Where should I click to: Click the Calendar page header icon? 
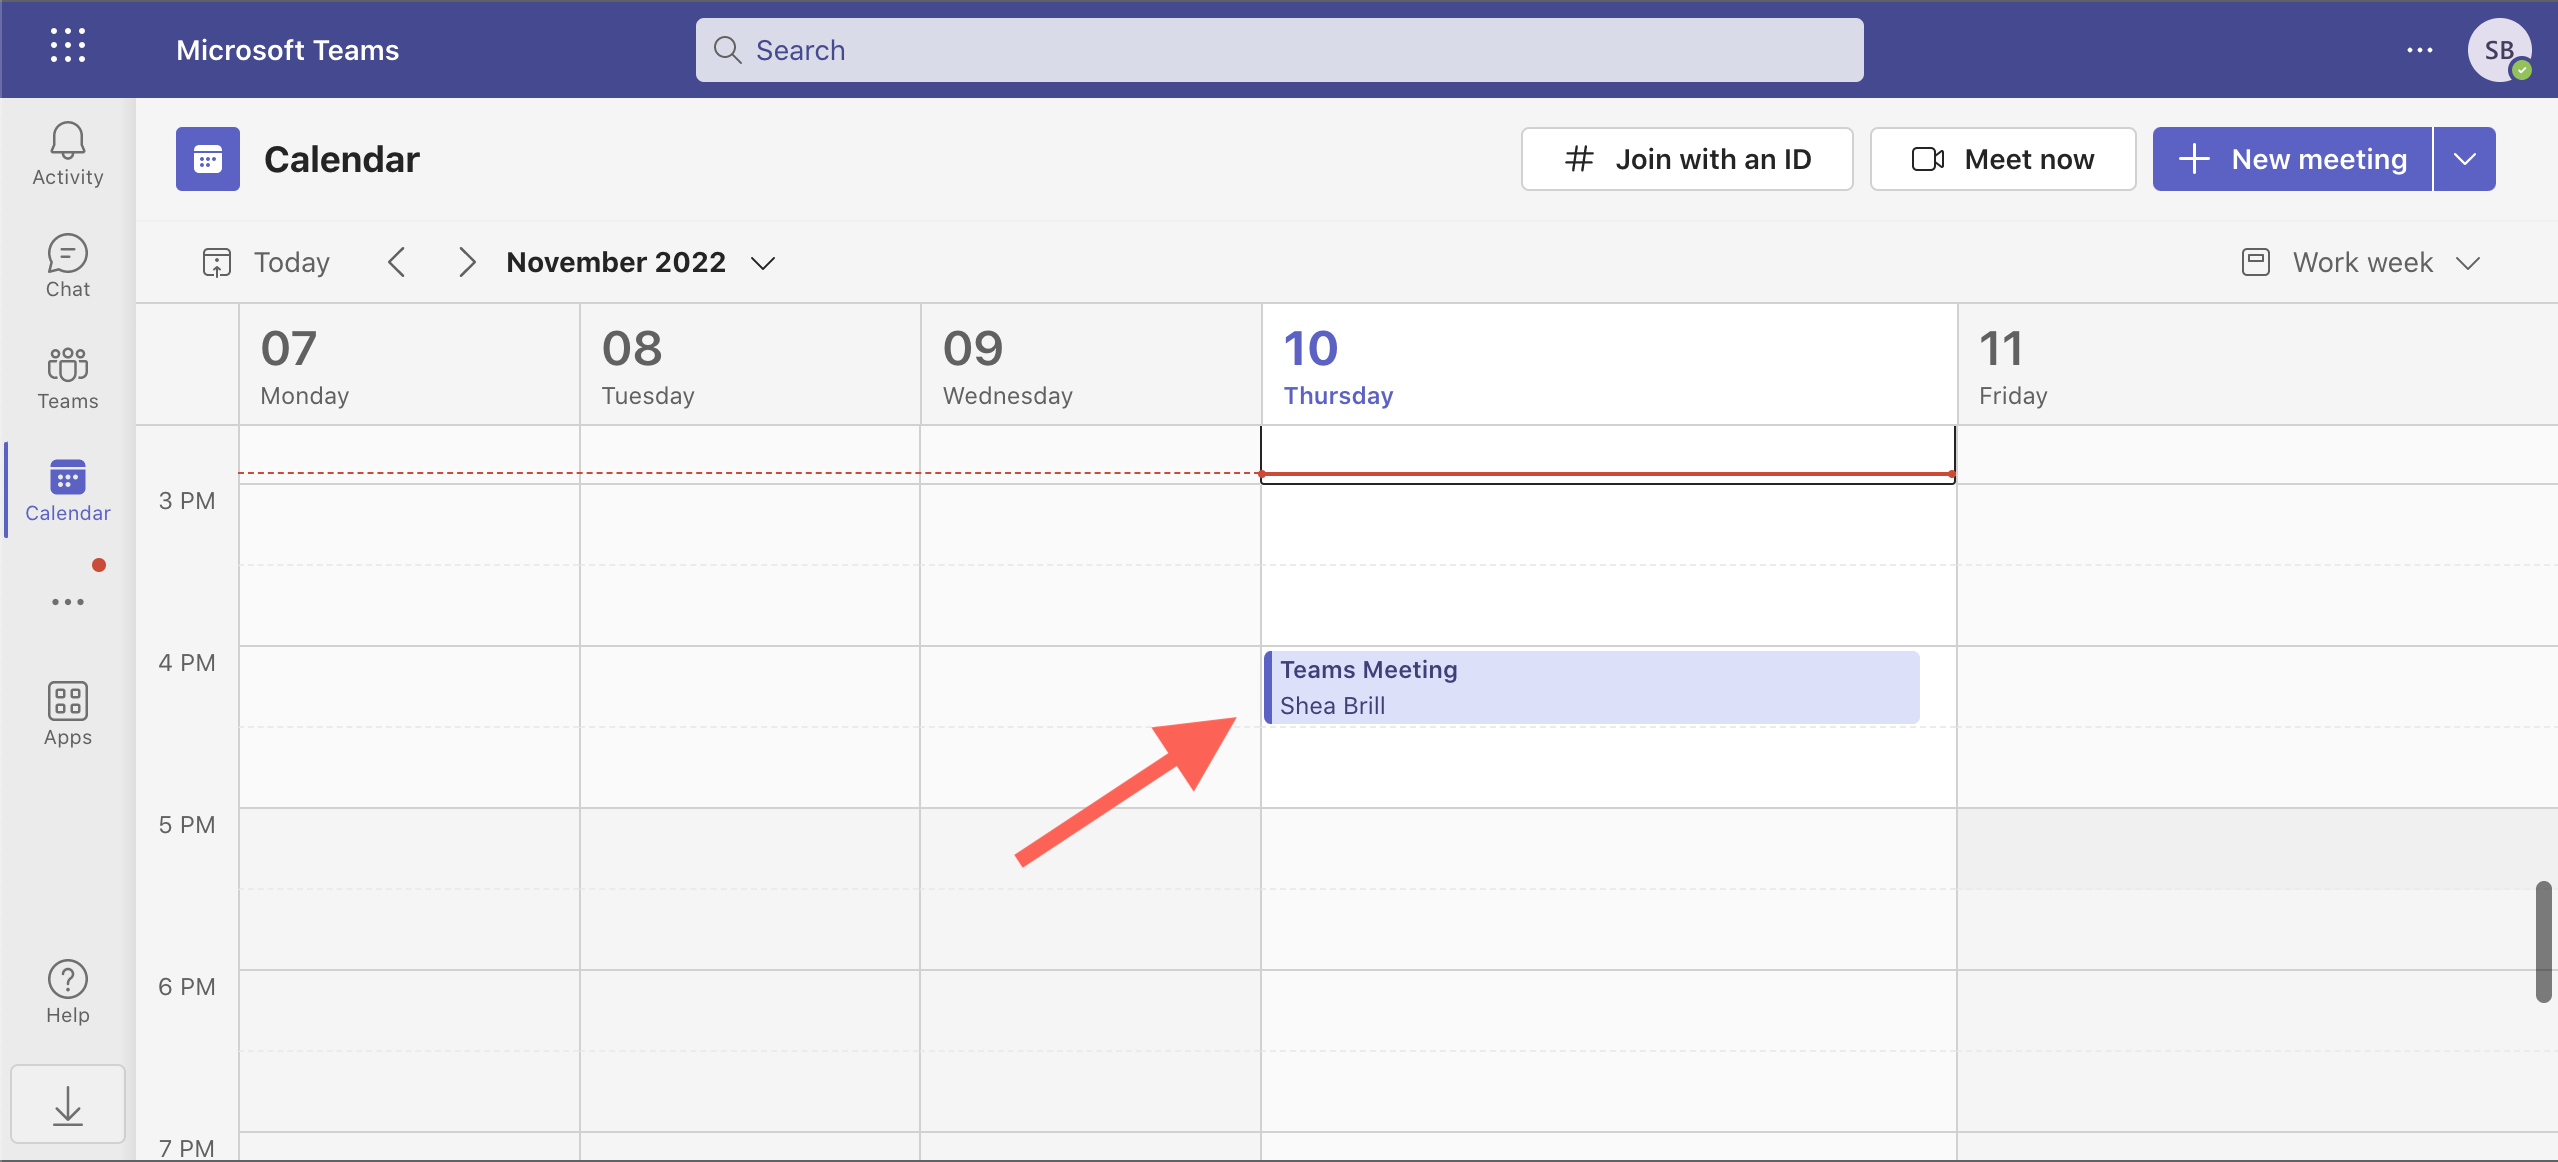tap(208, 159)
